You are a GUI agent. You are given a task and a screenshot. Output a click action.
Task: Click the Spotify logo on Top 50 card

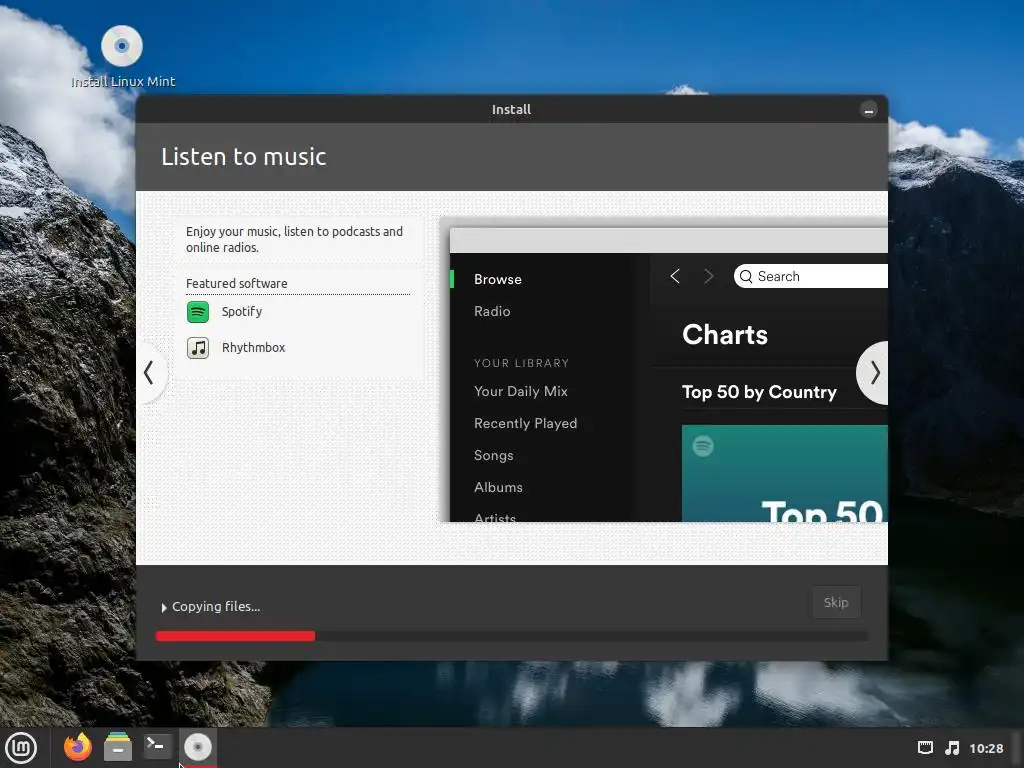click(703, 446)
